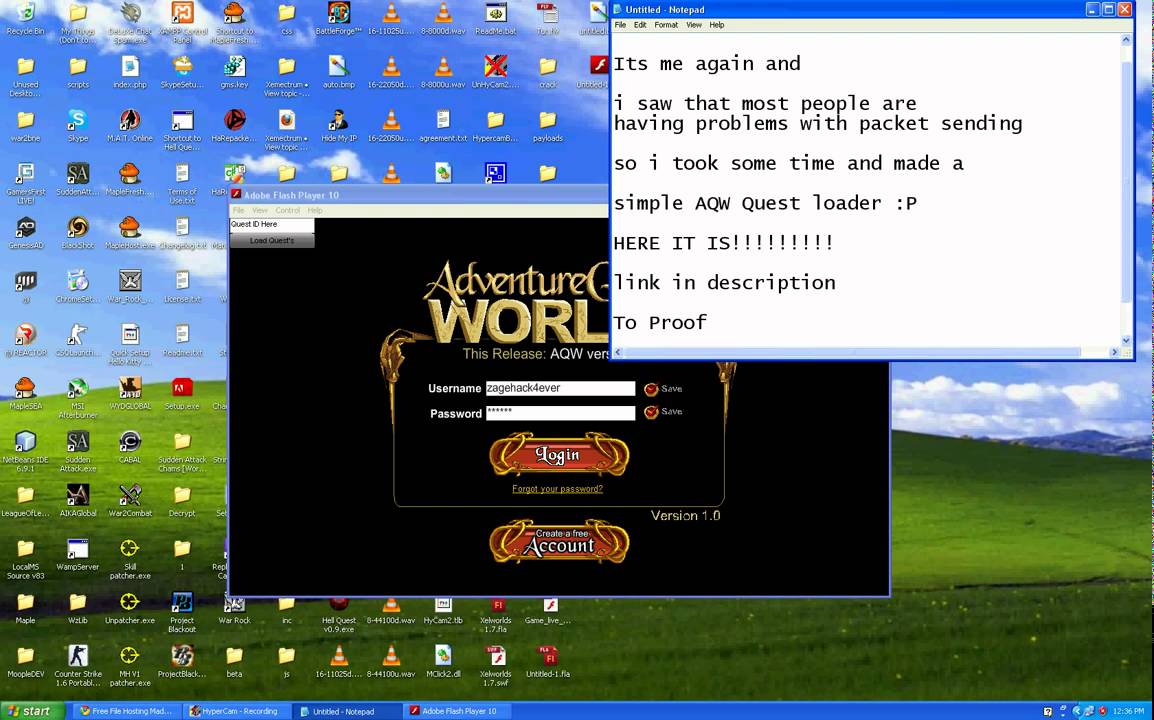1154x720 pixels.
Task: Open Notepad's Edit menu
Action: [640, 25]
